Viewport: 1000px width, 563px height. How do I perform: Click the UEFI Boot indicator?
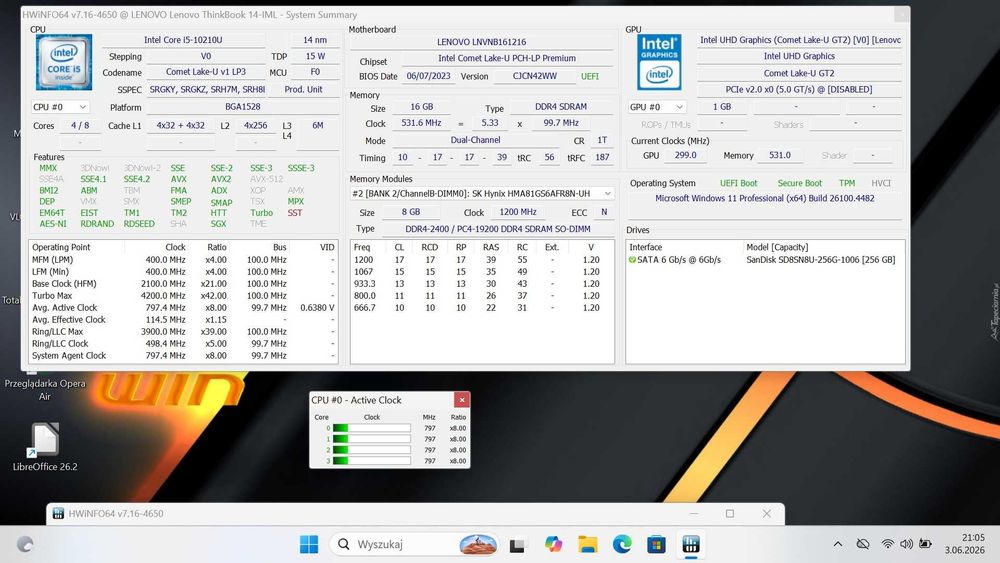[x=739, y=184]
